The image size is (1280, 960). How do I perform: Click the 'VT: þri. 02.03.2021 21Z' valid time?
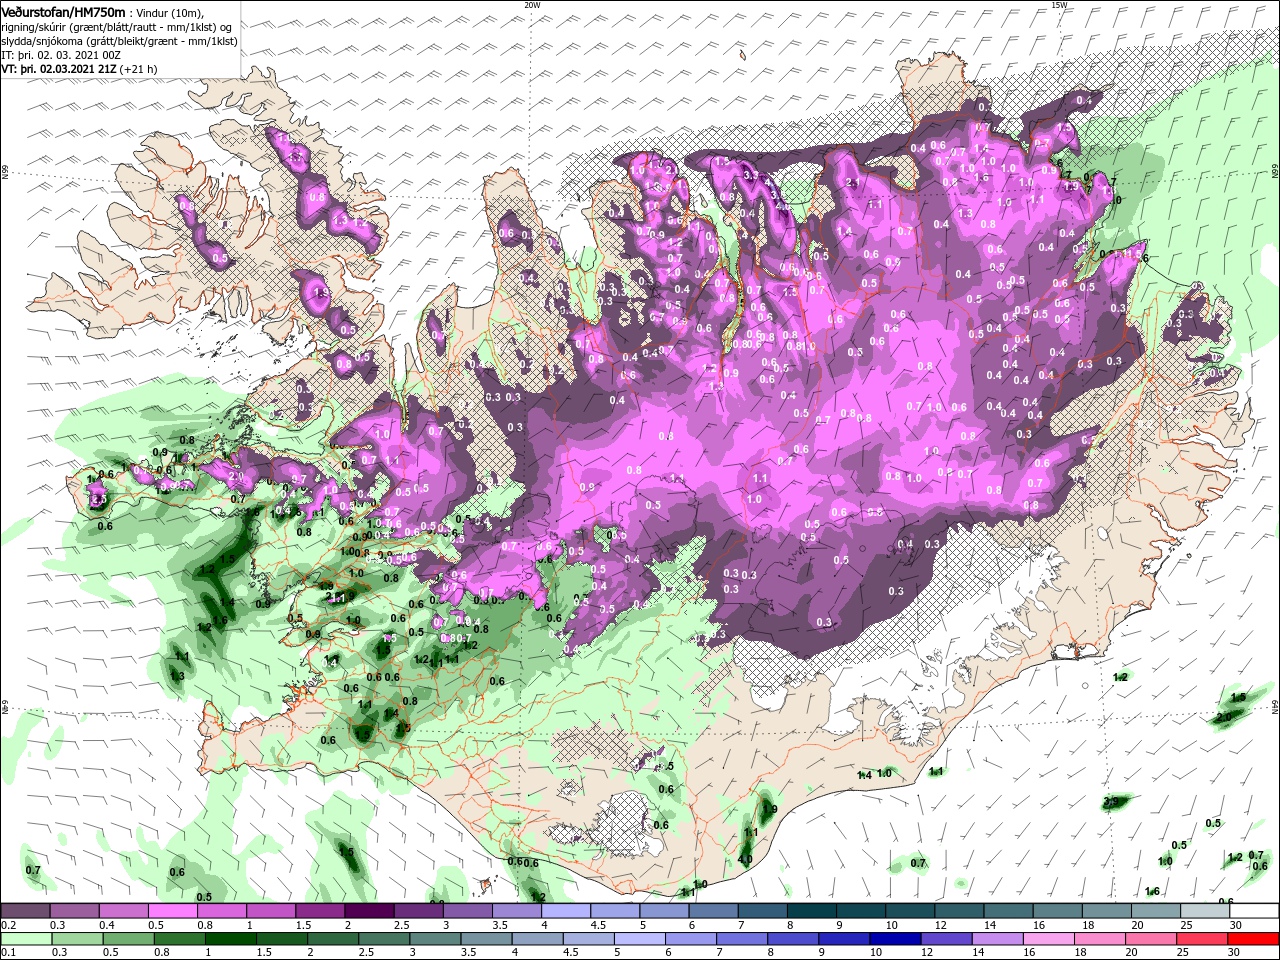point(59,69)
